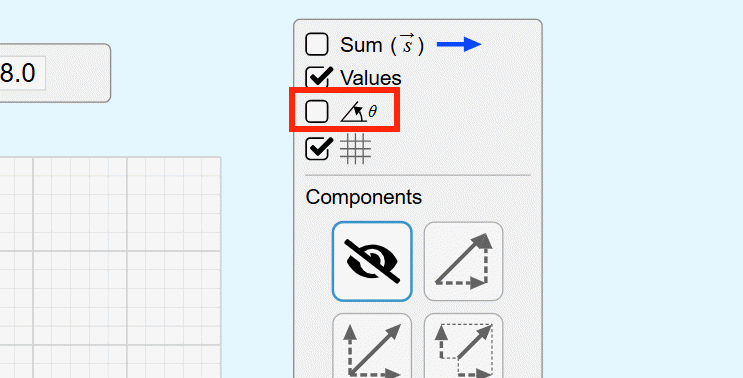Click the Components section heading
Viewport: 743px width, 378px height.
pyautogui.click(x=363, y=197)
